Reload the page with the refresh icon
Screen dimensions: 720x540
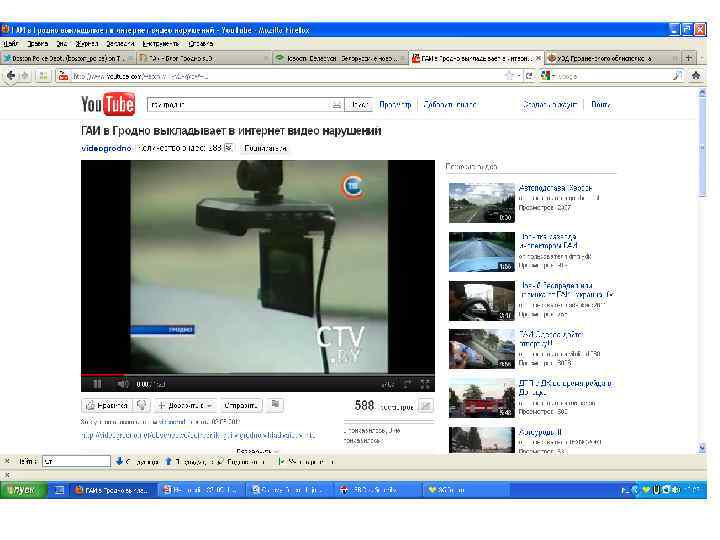529,76
